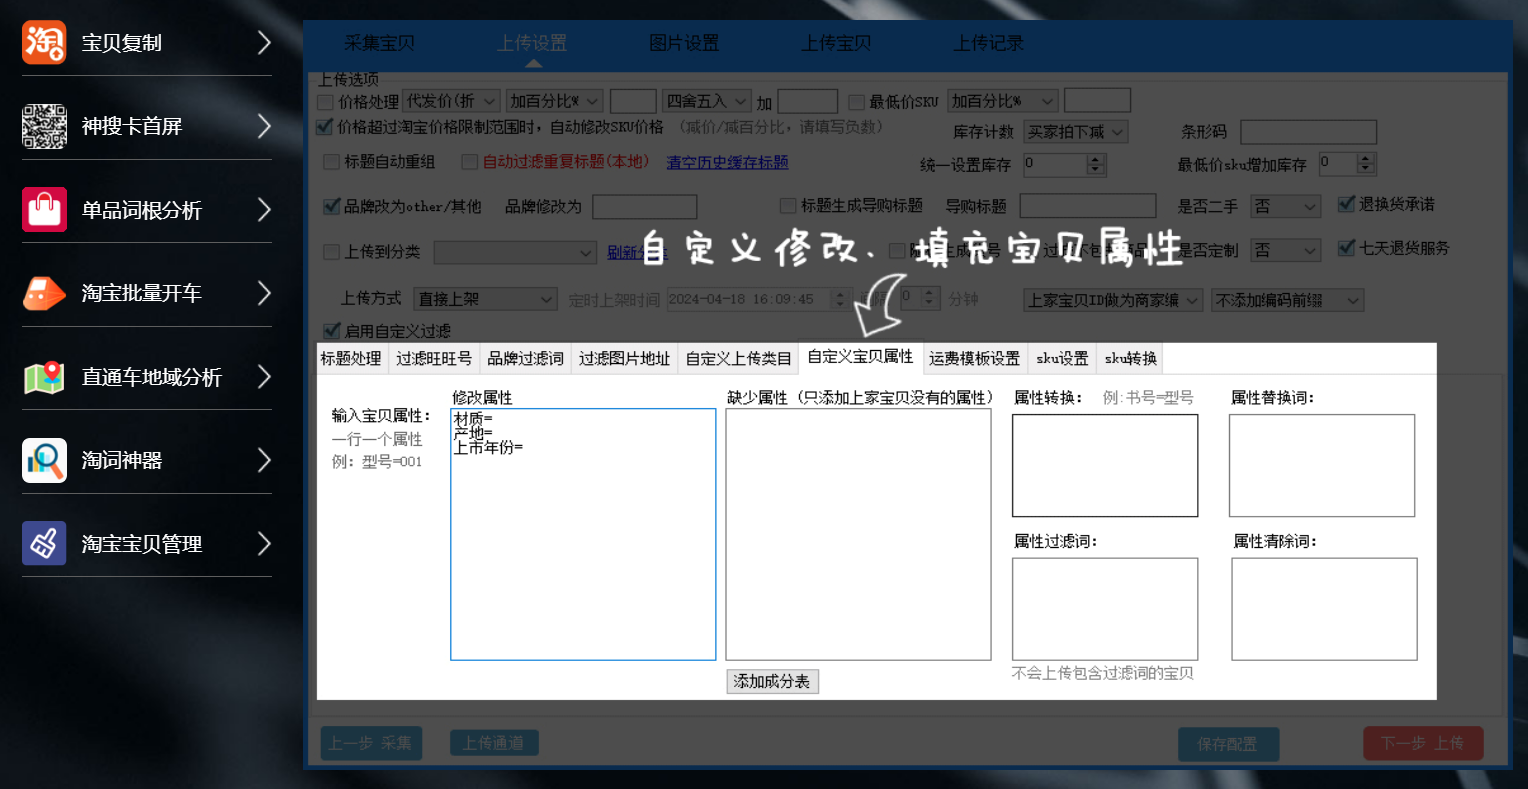Toggle 自动过滤重复标题(本地) checkbox
The height and width of the screenshot is (789, 1528).
pyautogui.click(x=469, y=162)
